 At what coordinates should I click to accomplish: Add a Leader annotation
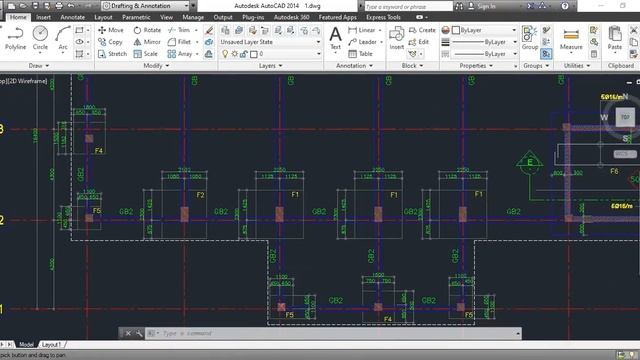(362, 42)
